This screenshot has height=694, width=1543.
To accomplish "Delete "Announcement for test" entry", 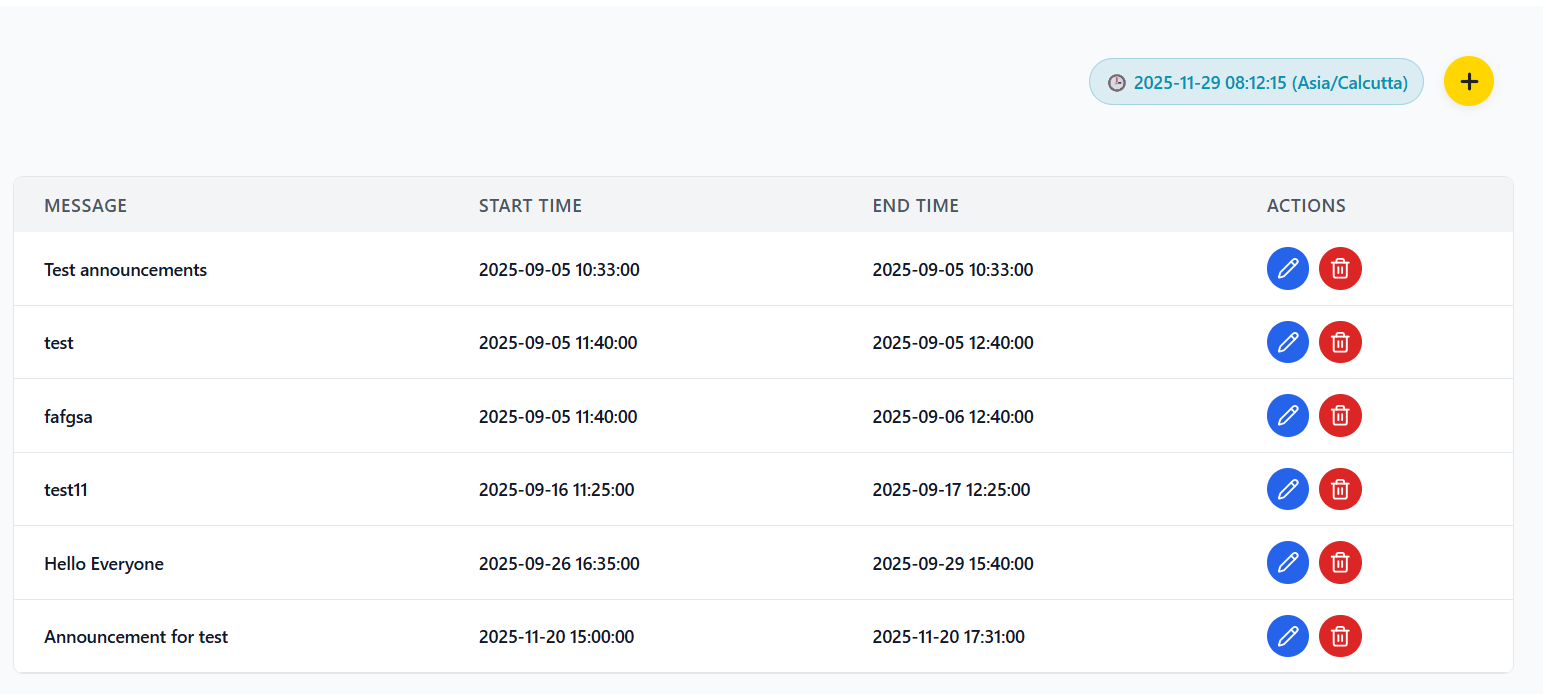I will [x=1340, y=636].
